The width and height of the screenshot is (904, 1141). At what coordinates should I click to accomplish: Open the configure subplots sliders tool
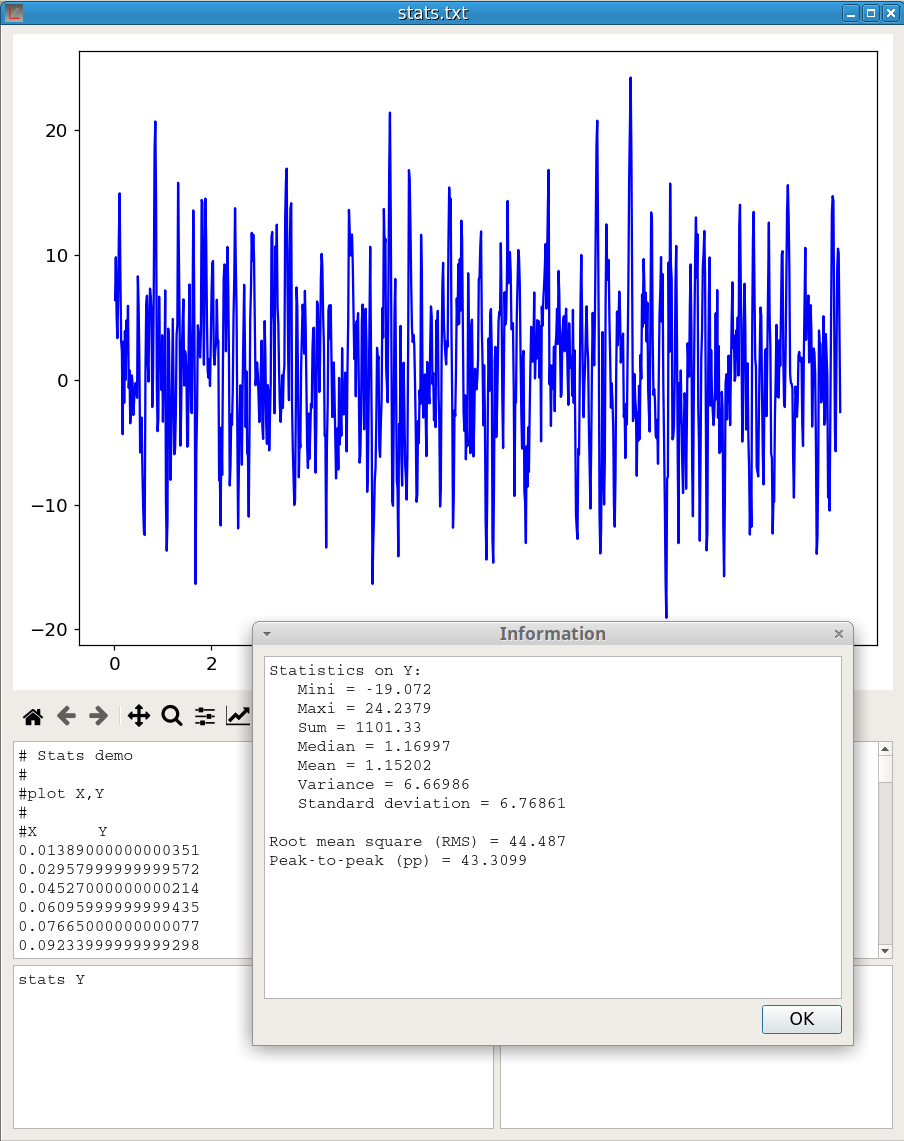[x=205, y=717]
